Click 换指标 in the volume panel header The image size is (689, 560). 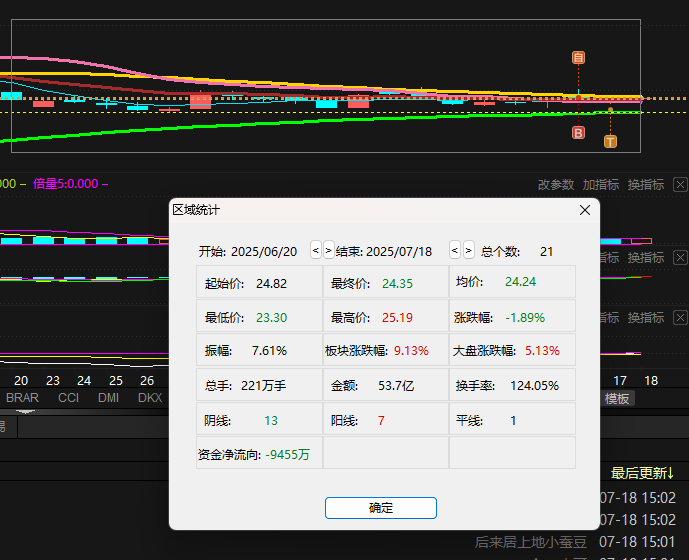coord(645,185)
